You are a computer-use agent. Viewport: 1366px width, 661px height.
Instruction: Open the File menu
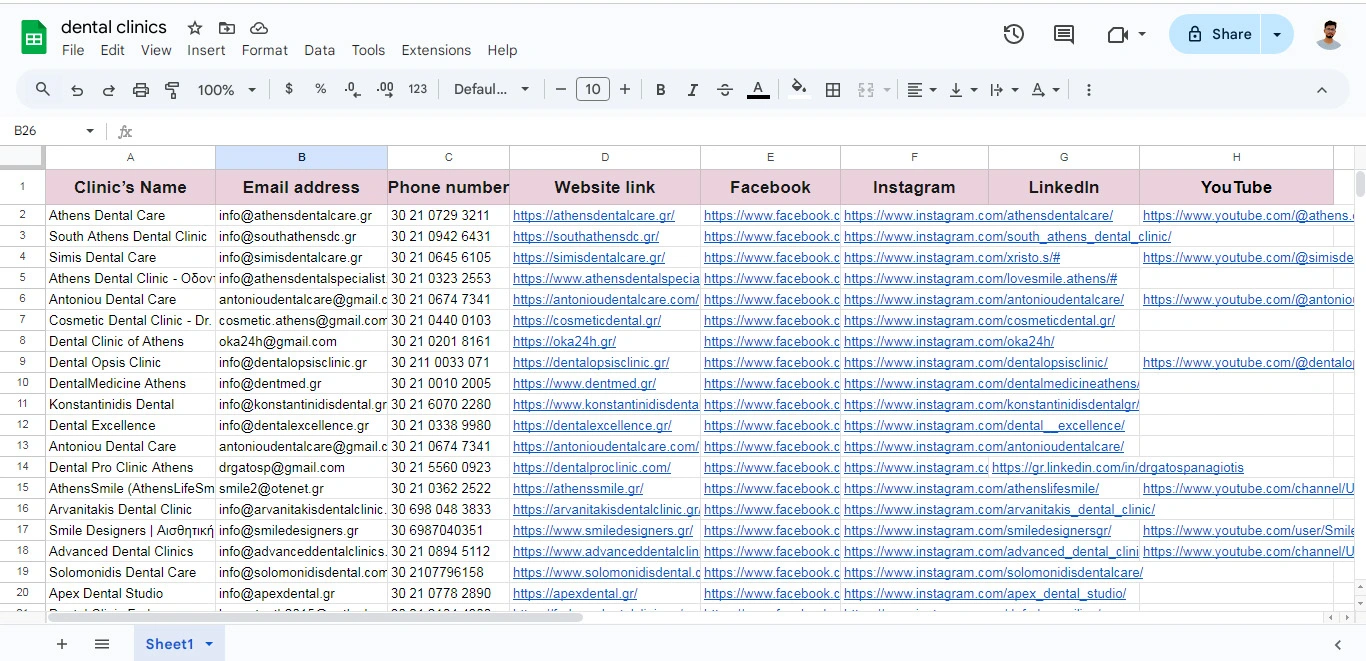pos(73,50)
